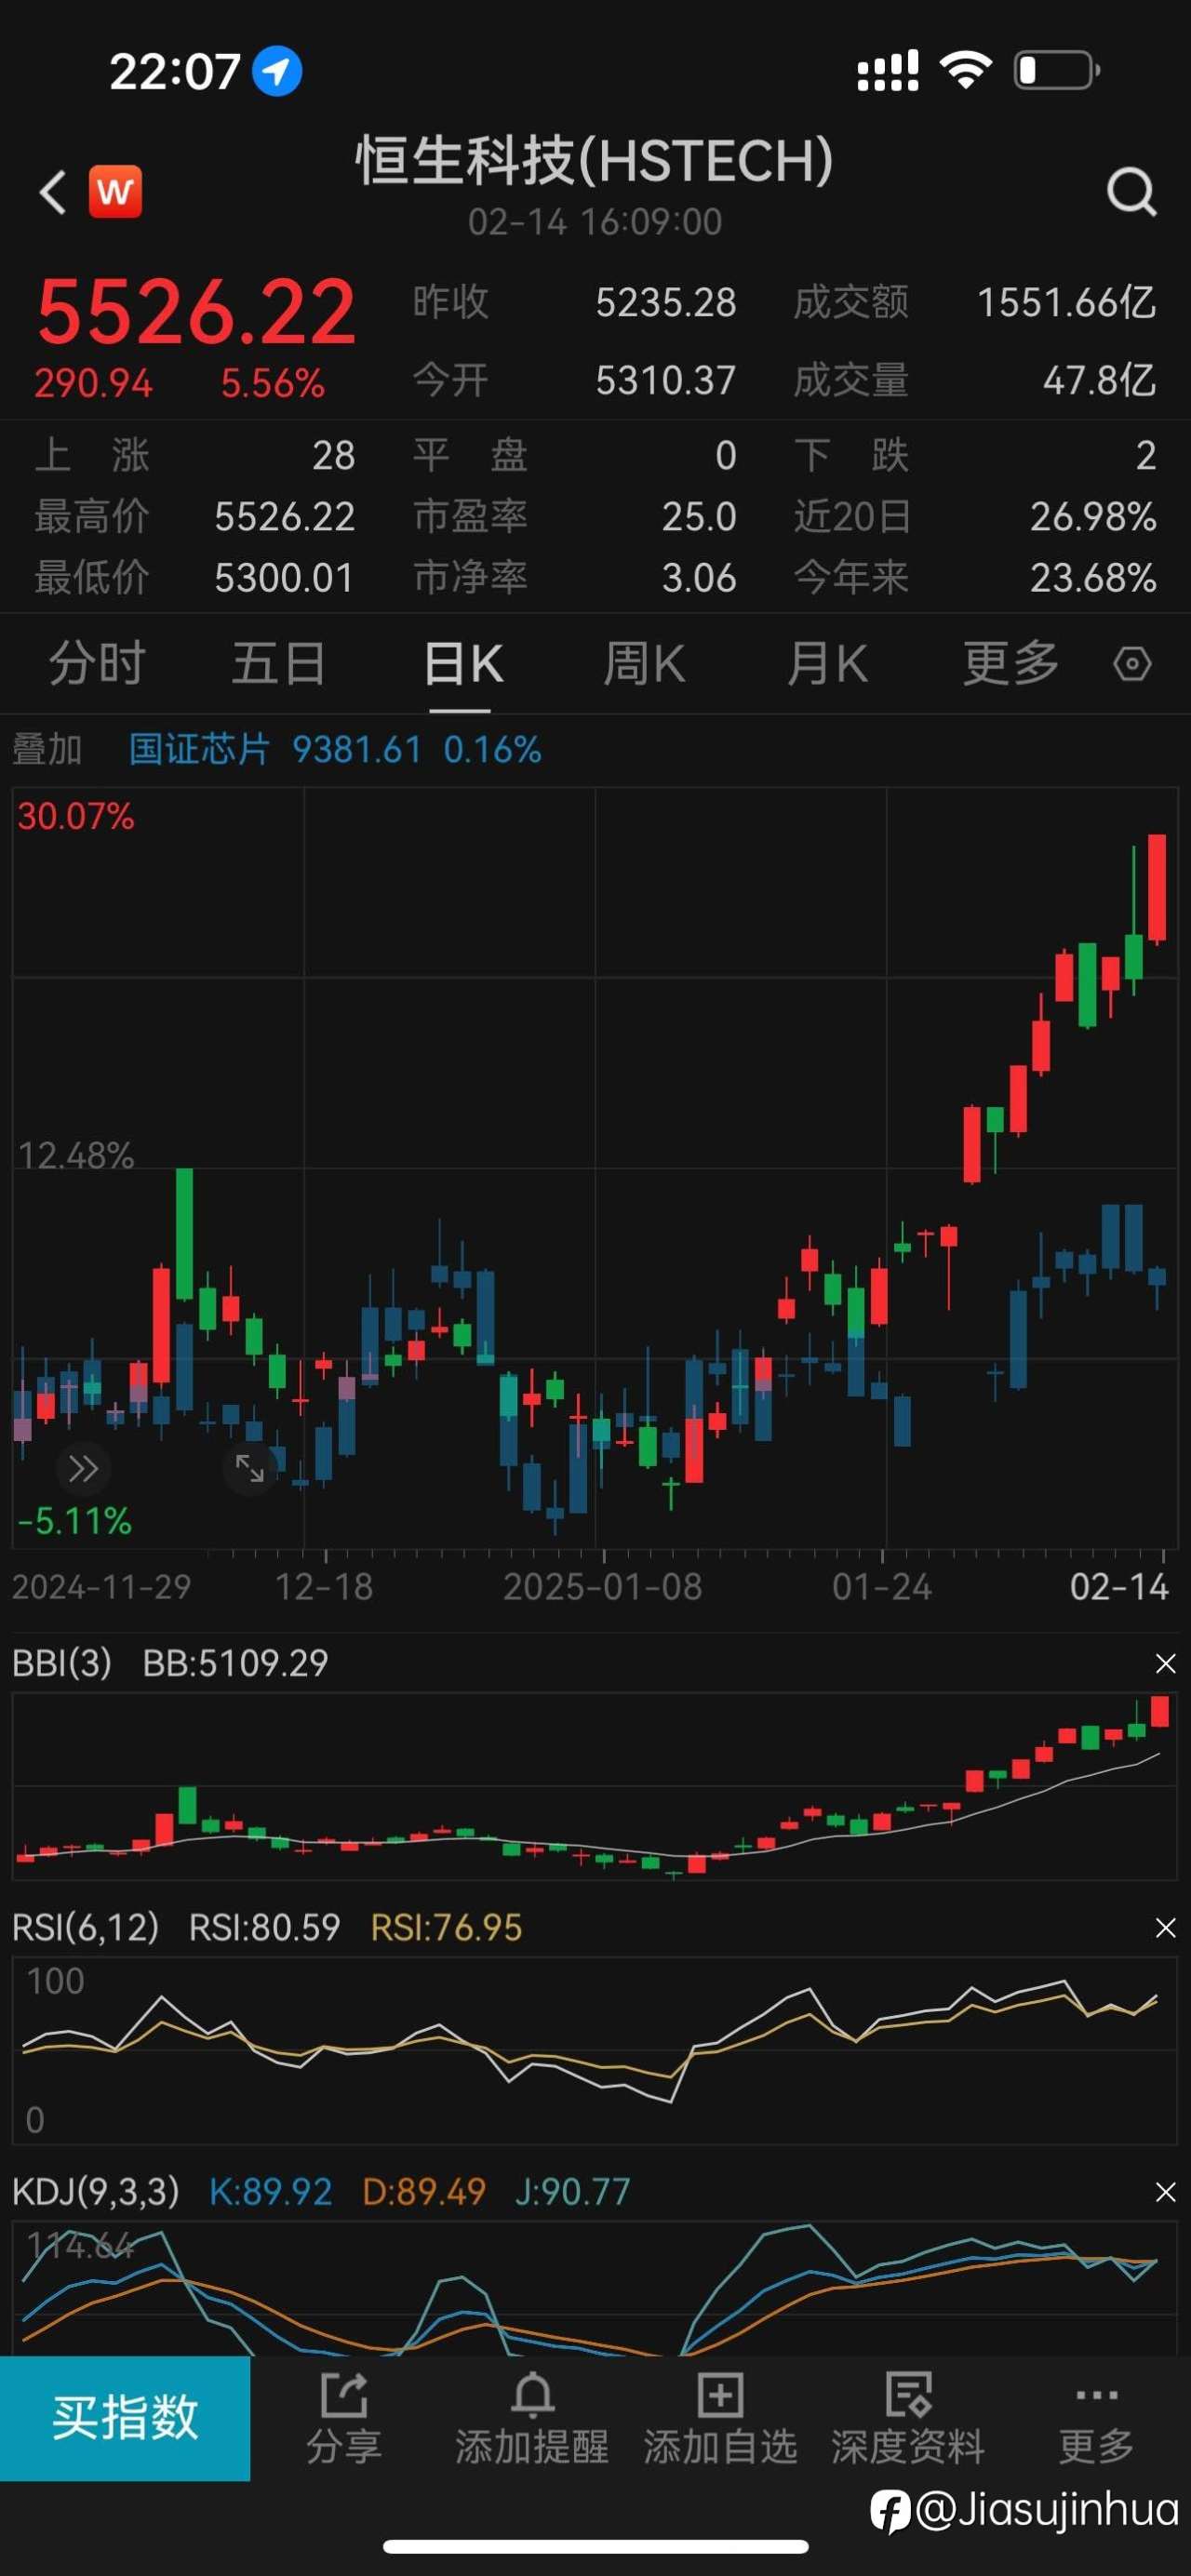Tap the 买指数 button
This screenshot has height=2576, width=1191.
coord(125,2418)
